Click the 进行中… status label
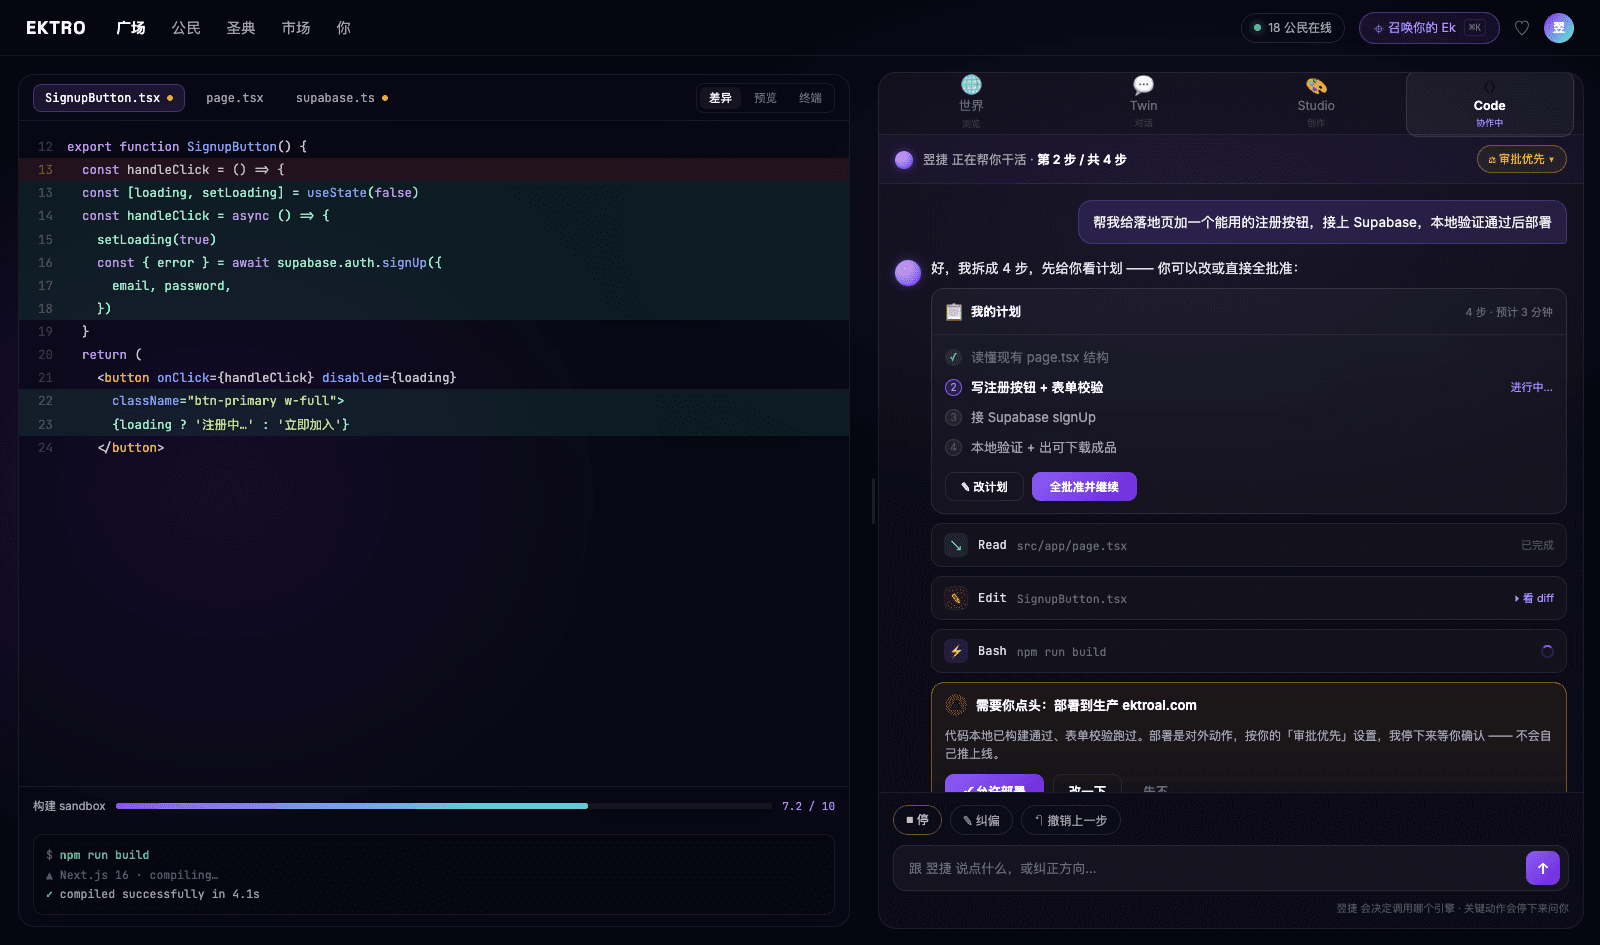This screenshot has height=945, width=1600. coord(1531,387)
